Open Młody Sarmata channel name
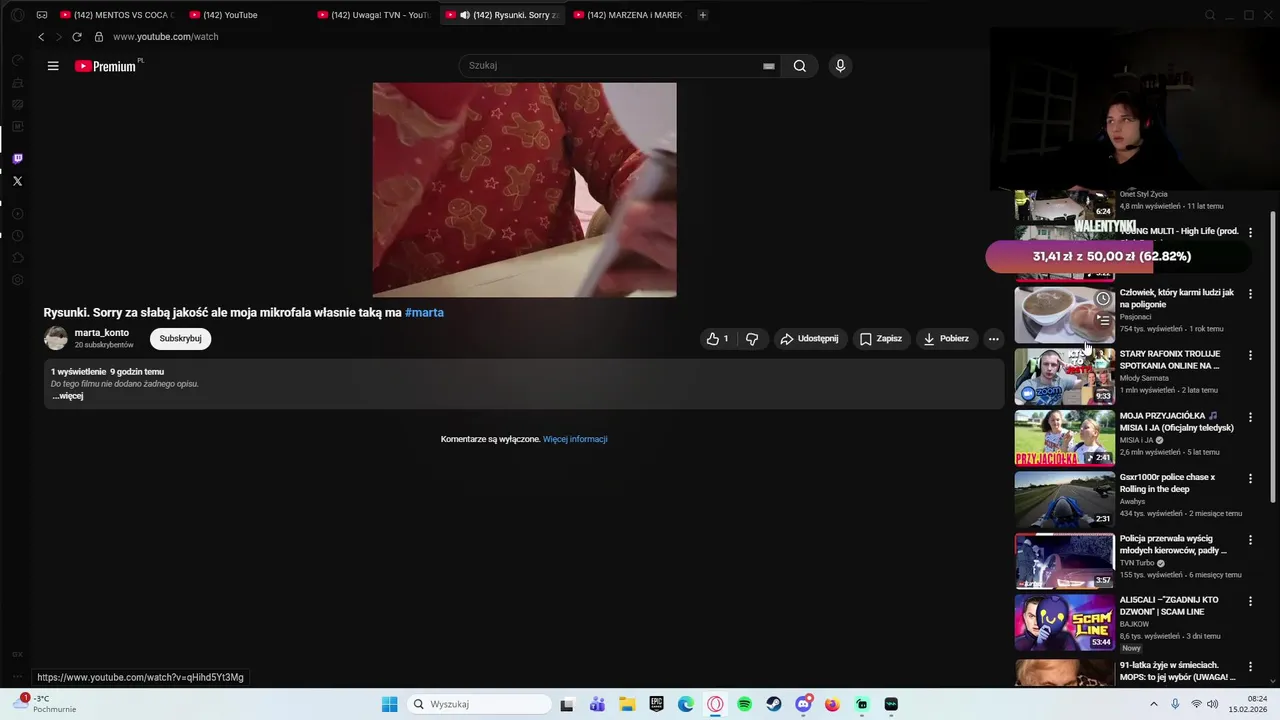The width and height of the screenshot is (1280, 720). click(x=1144, y=378)
